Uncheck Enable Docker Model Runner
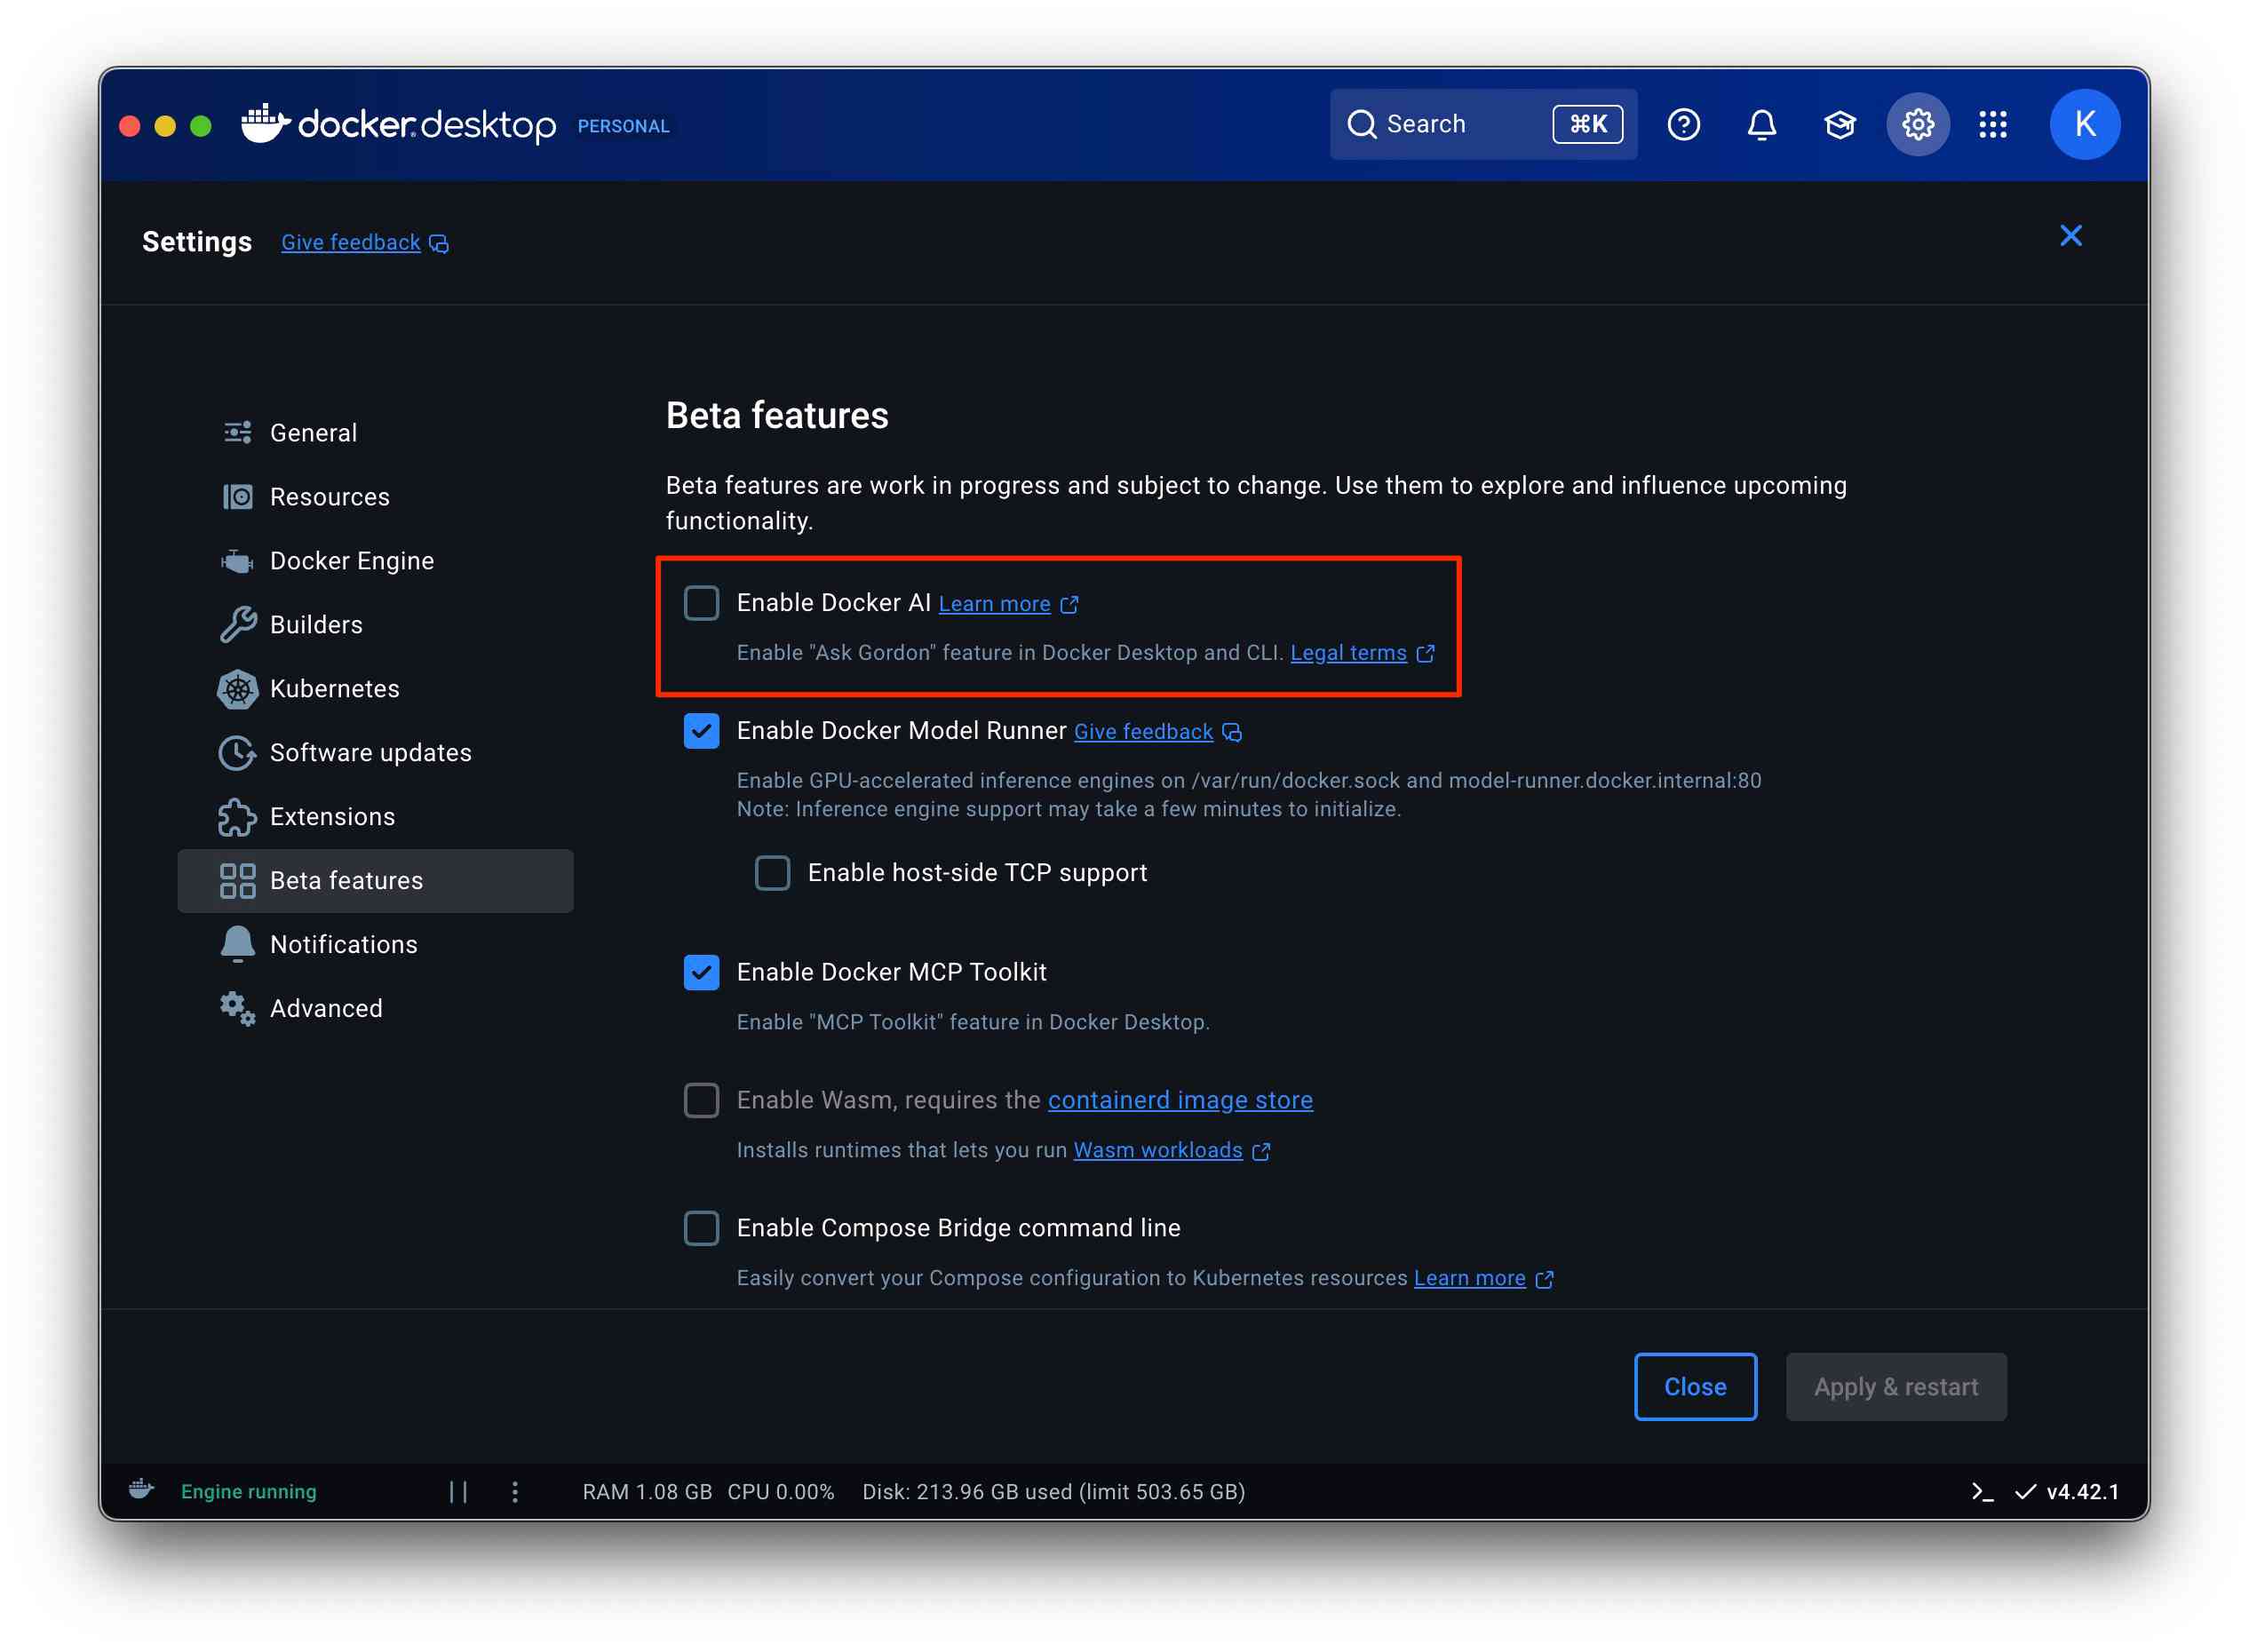The image size is (2249, 1652). click(701, 731)
